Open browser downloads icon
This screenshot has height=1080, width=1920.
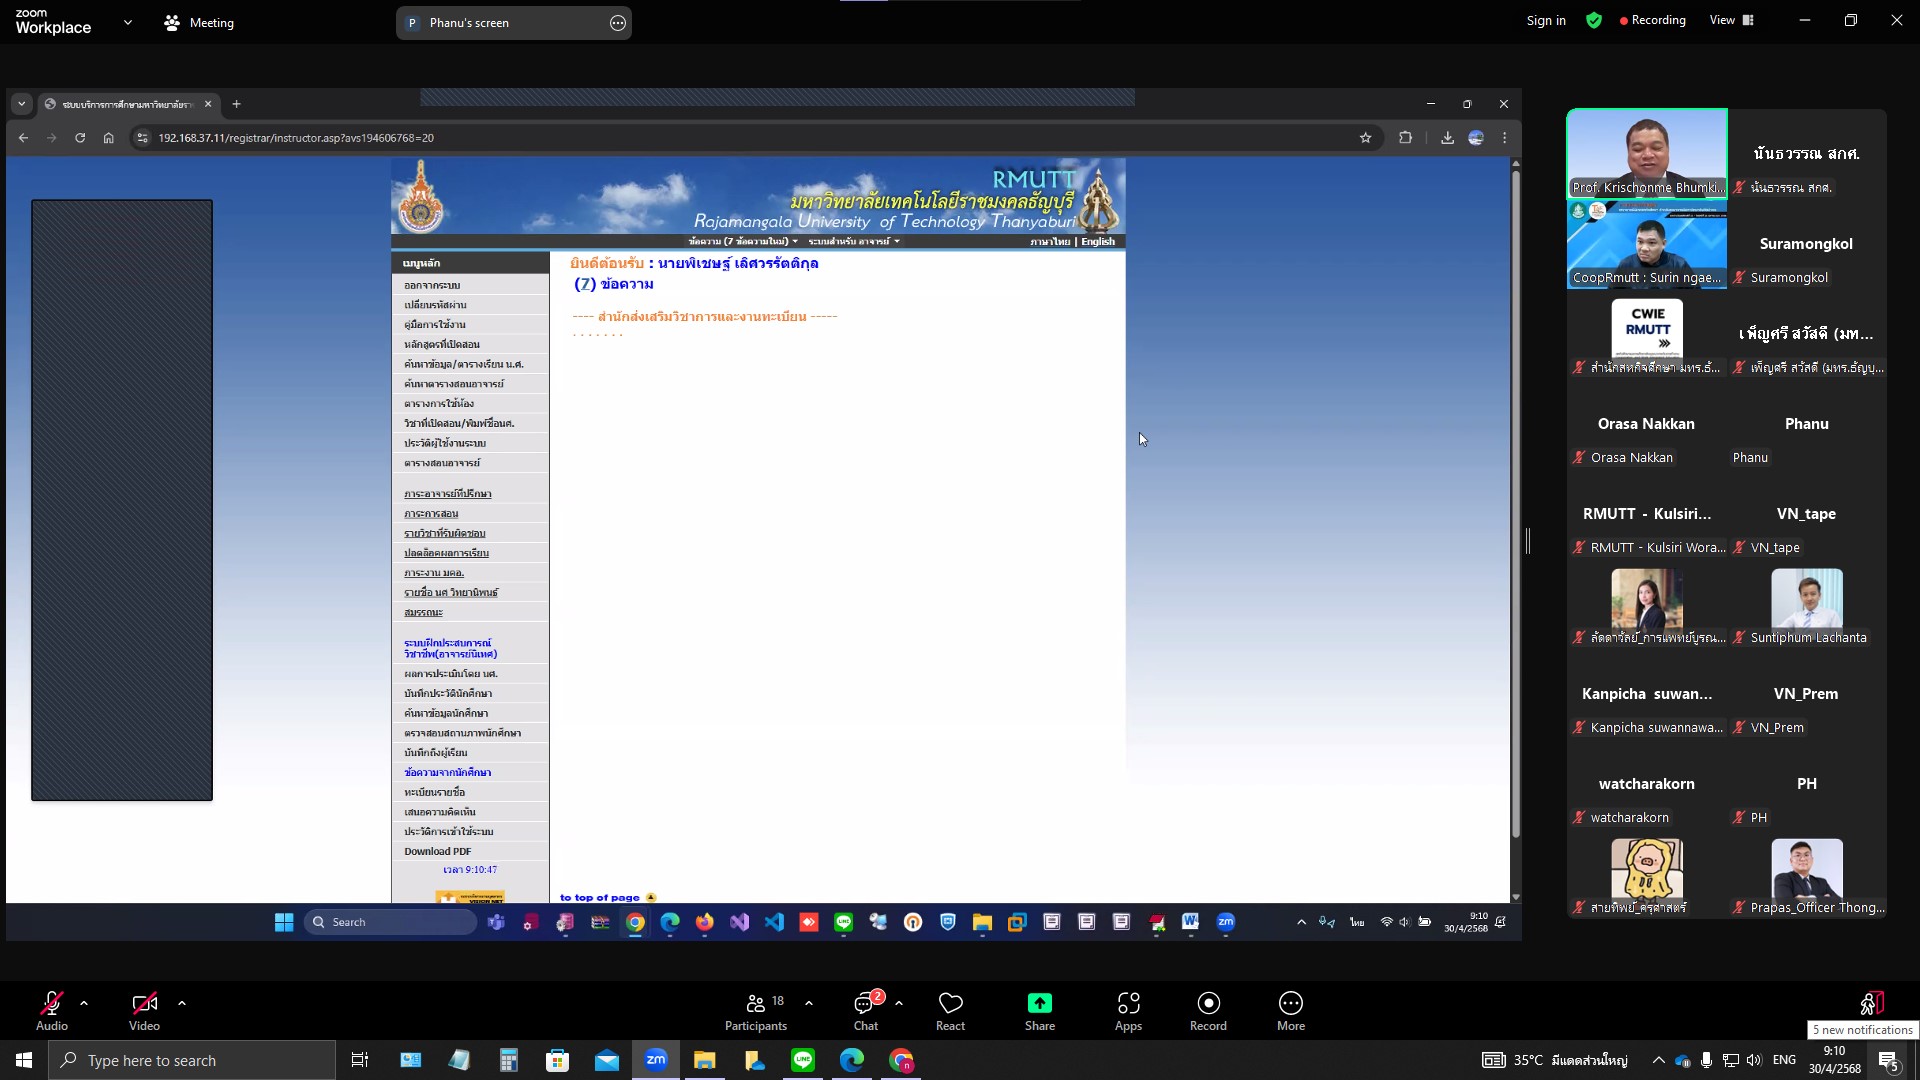click(1447, 138)
